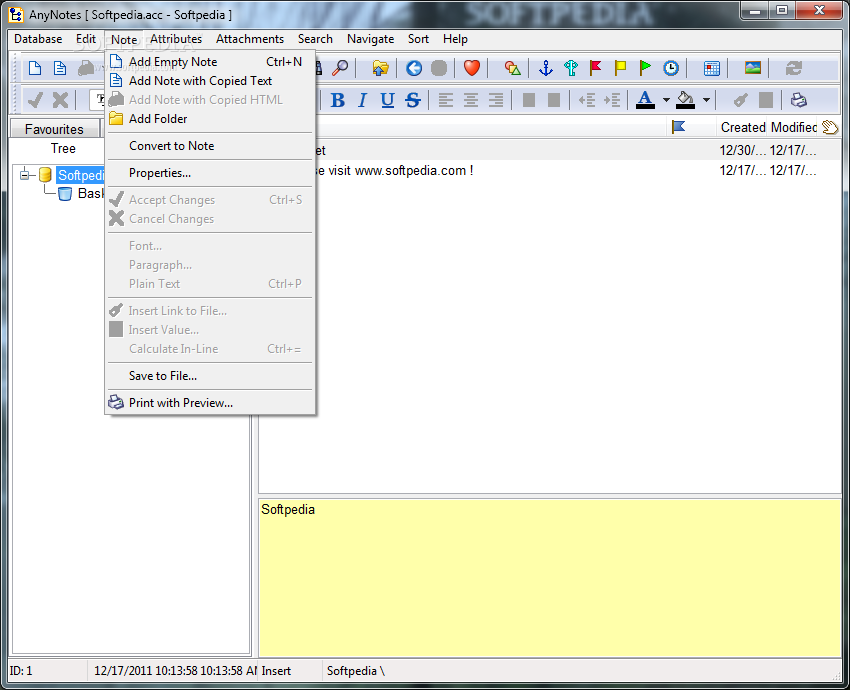Viewport: 850px width, 690px height.
Task: Click the cyan key icon
Action: pyautogui.click(x=571, y=68)
